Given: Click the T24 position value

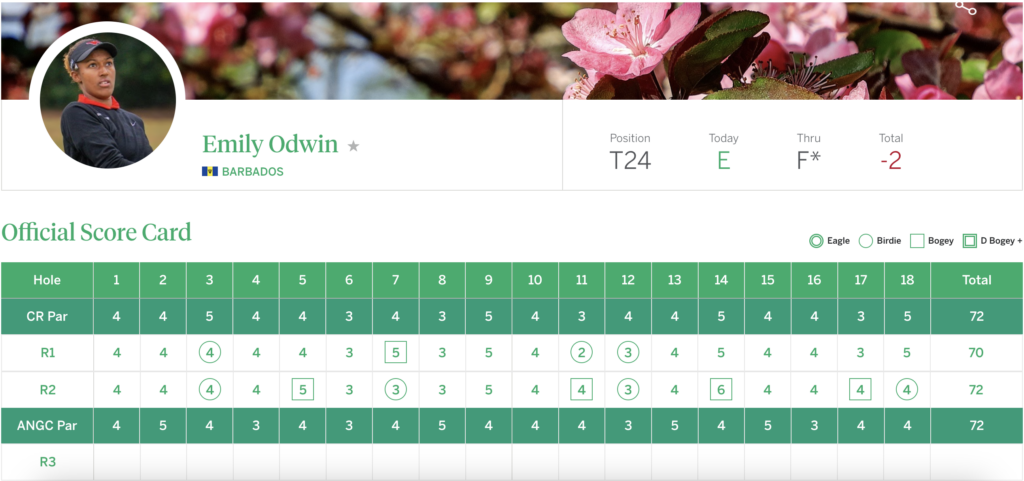Looking at the screenshot, I should click(630, 161).
